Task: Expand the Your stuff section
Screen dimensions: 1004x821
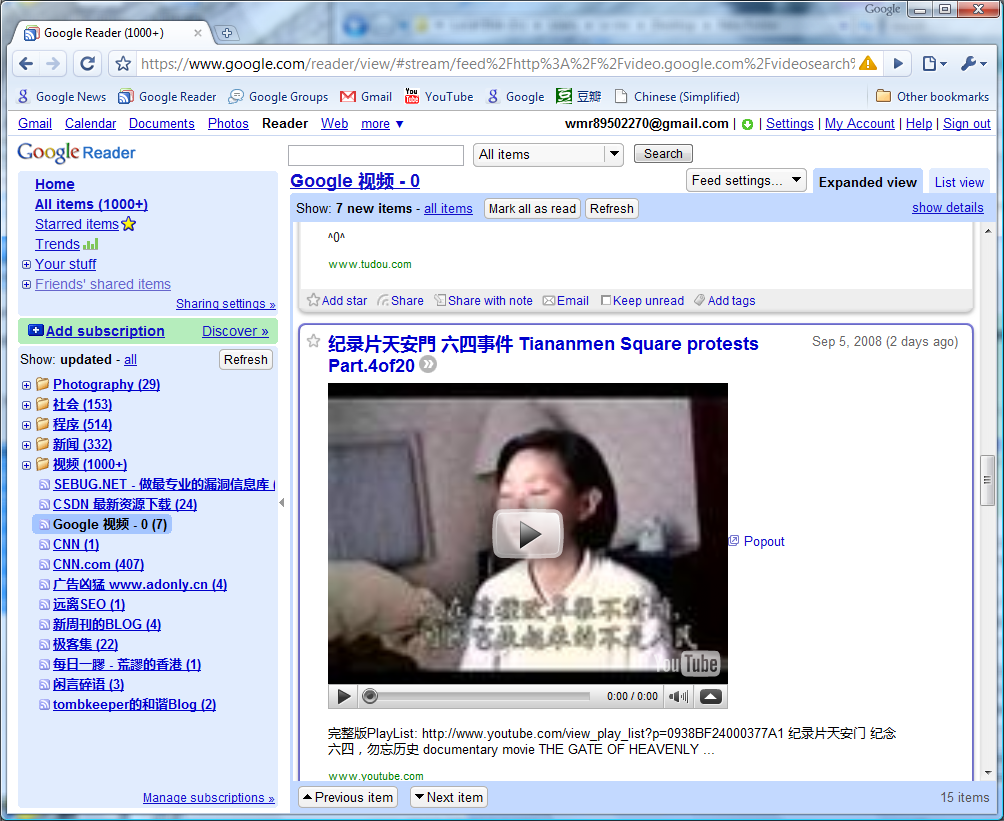Action: click(26, 264)
